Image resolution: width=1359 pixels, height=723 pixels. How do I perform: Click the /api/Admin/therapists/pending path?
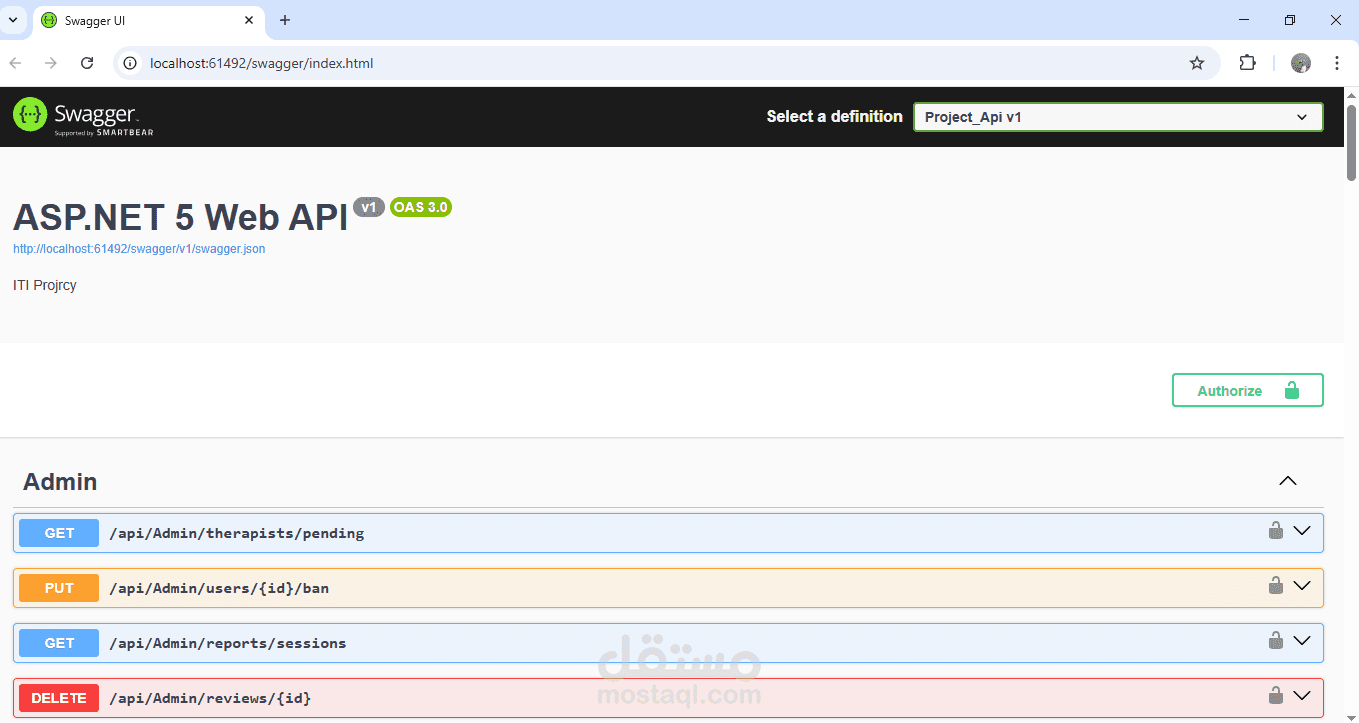point(236,533)
